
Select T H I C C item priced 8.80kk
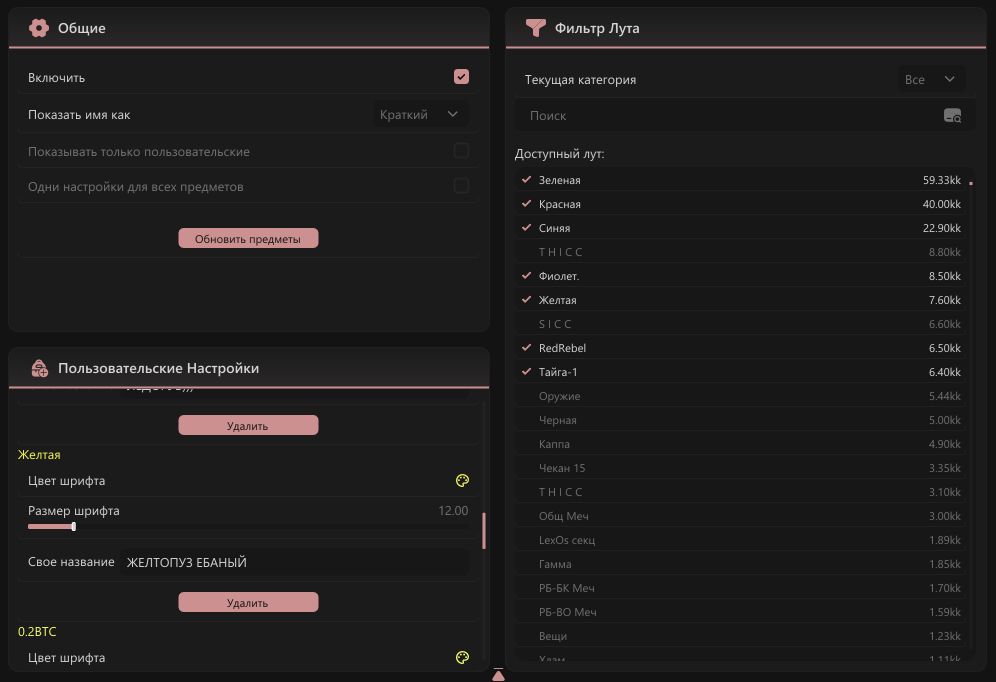[x=741, y=252]
